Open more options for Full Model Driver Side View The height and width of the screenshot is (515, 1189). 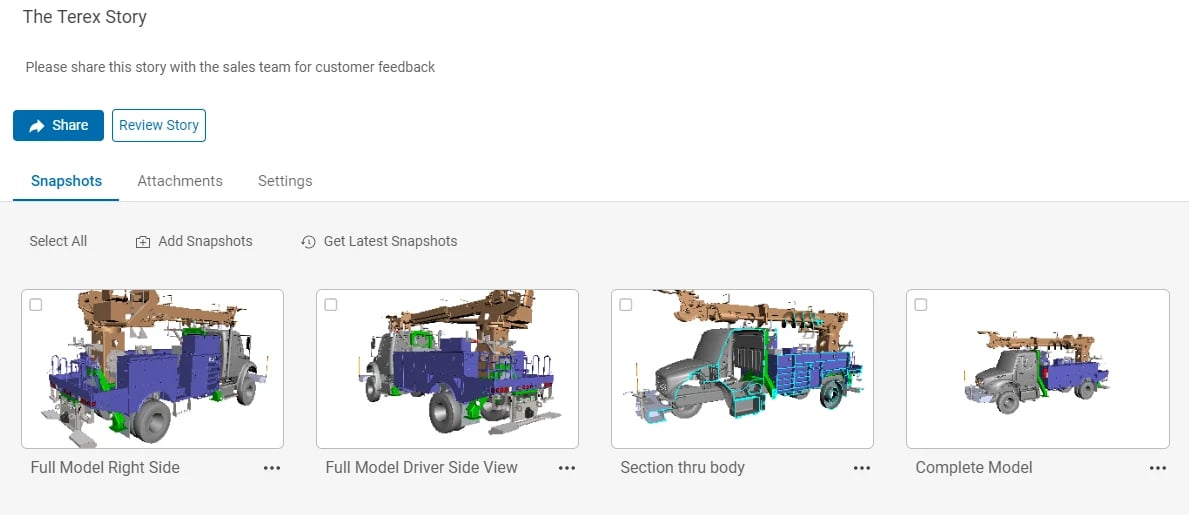point(567,468)
